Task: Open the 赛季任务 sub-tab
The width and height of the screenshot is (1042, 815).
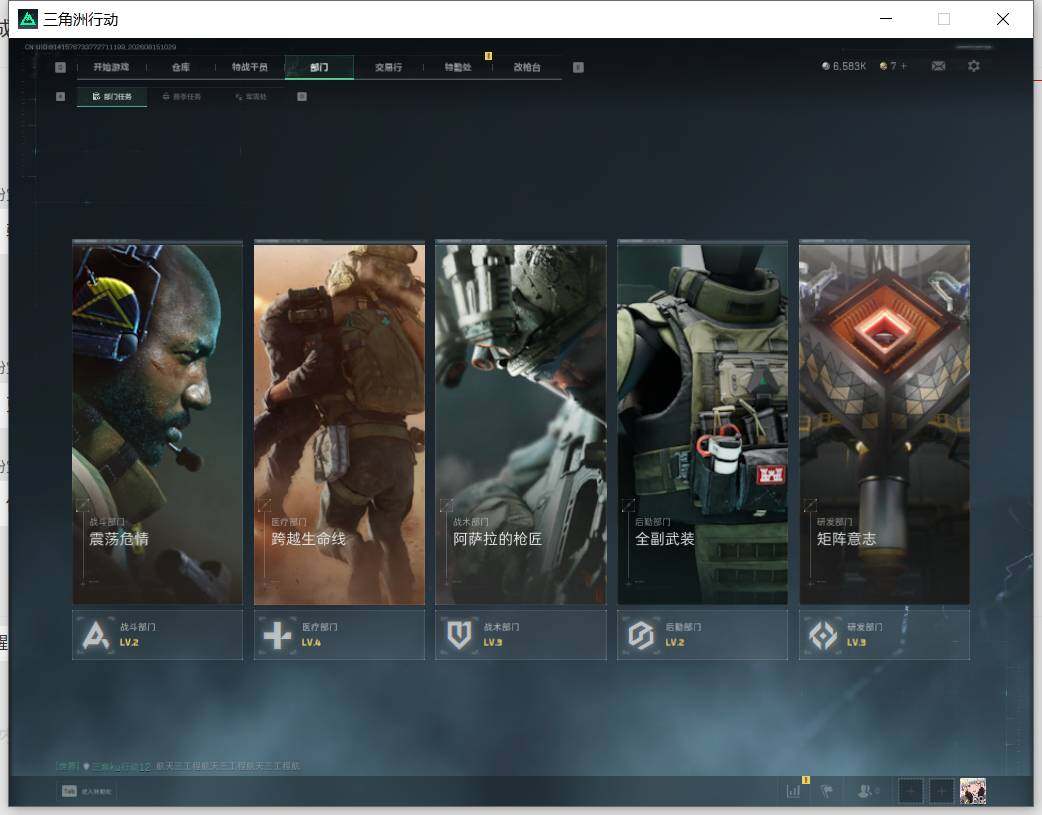Action: pos(181,96)
